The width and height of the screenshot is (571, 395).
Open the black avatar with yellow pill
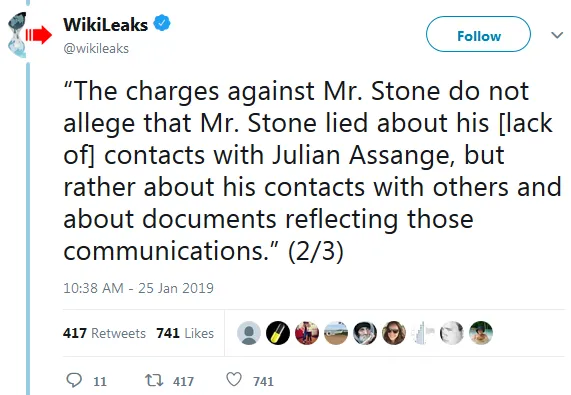point(278,333)
